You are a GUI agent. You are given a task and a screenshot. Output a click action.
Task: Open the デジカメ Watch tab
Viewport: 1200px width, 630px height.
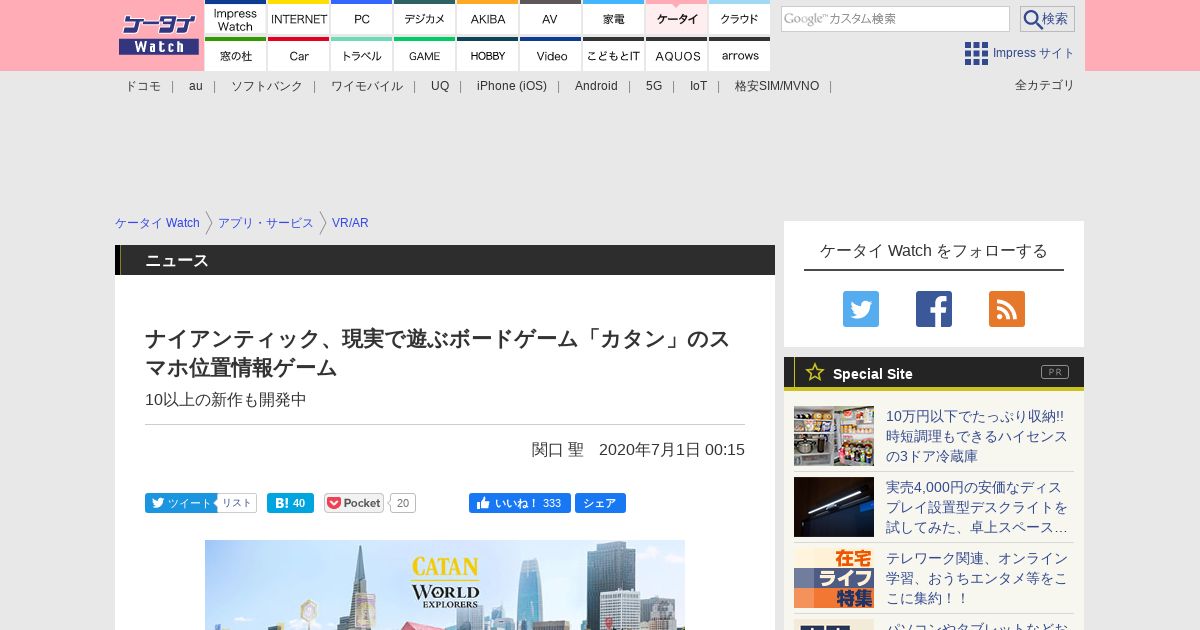(425, 19)
